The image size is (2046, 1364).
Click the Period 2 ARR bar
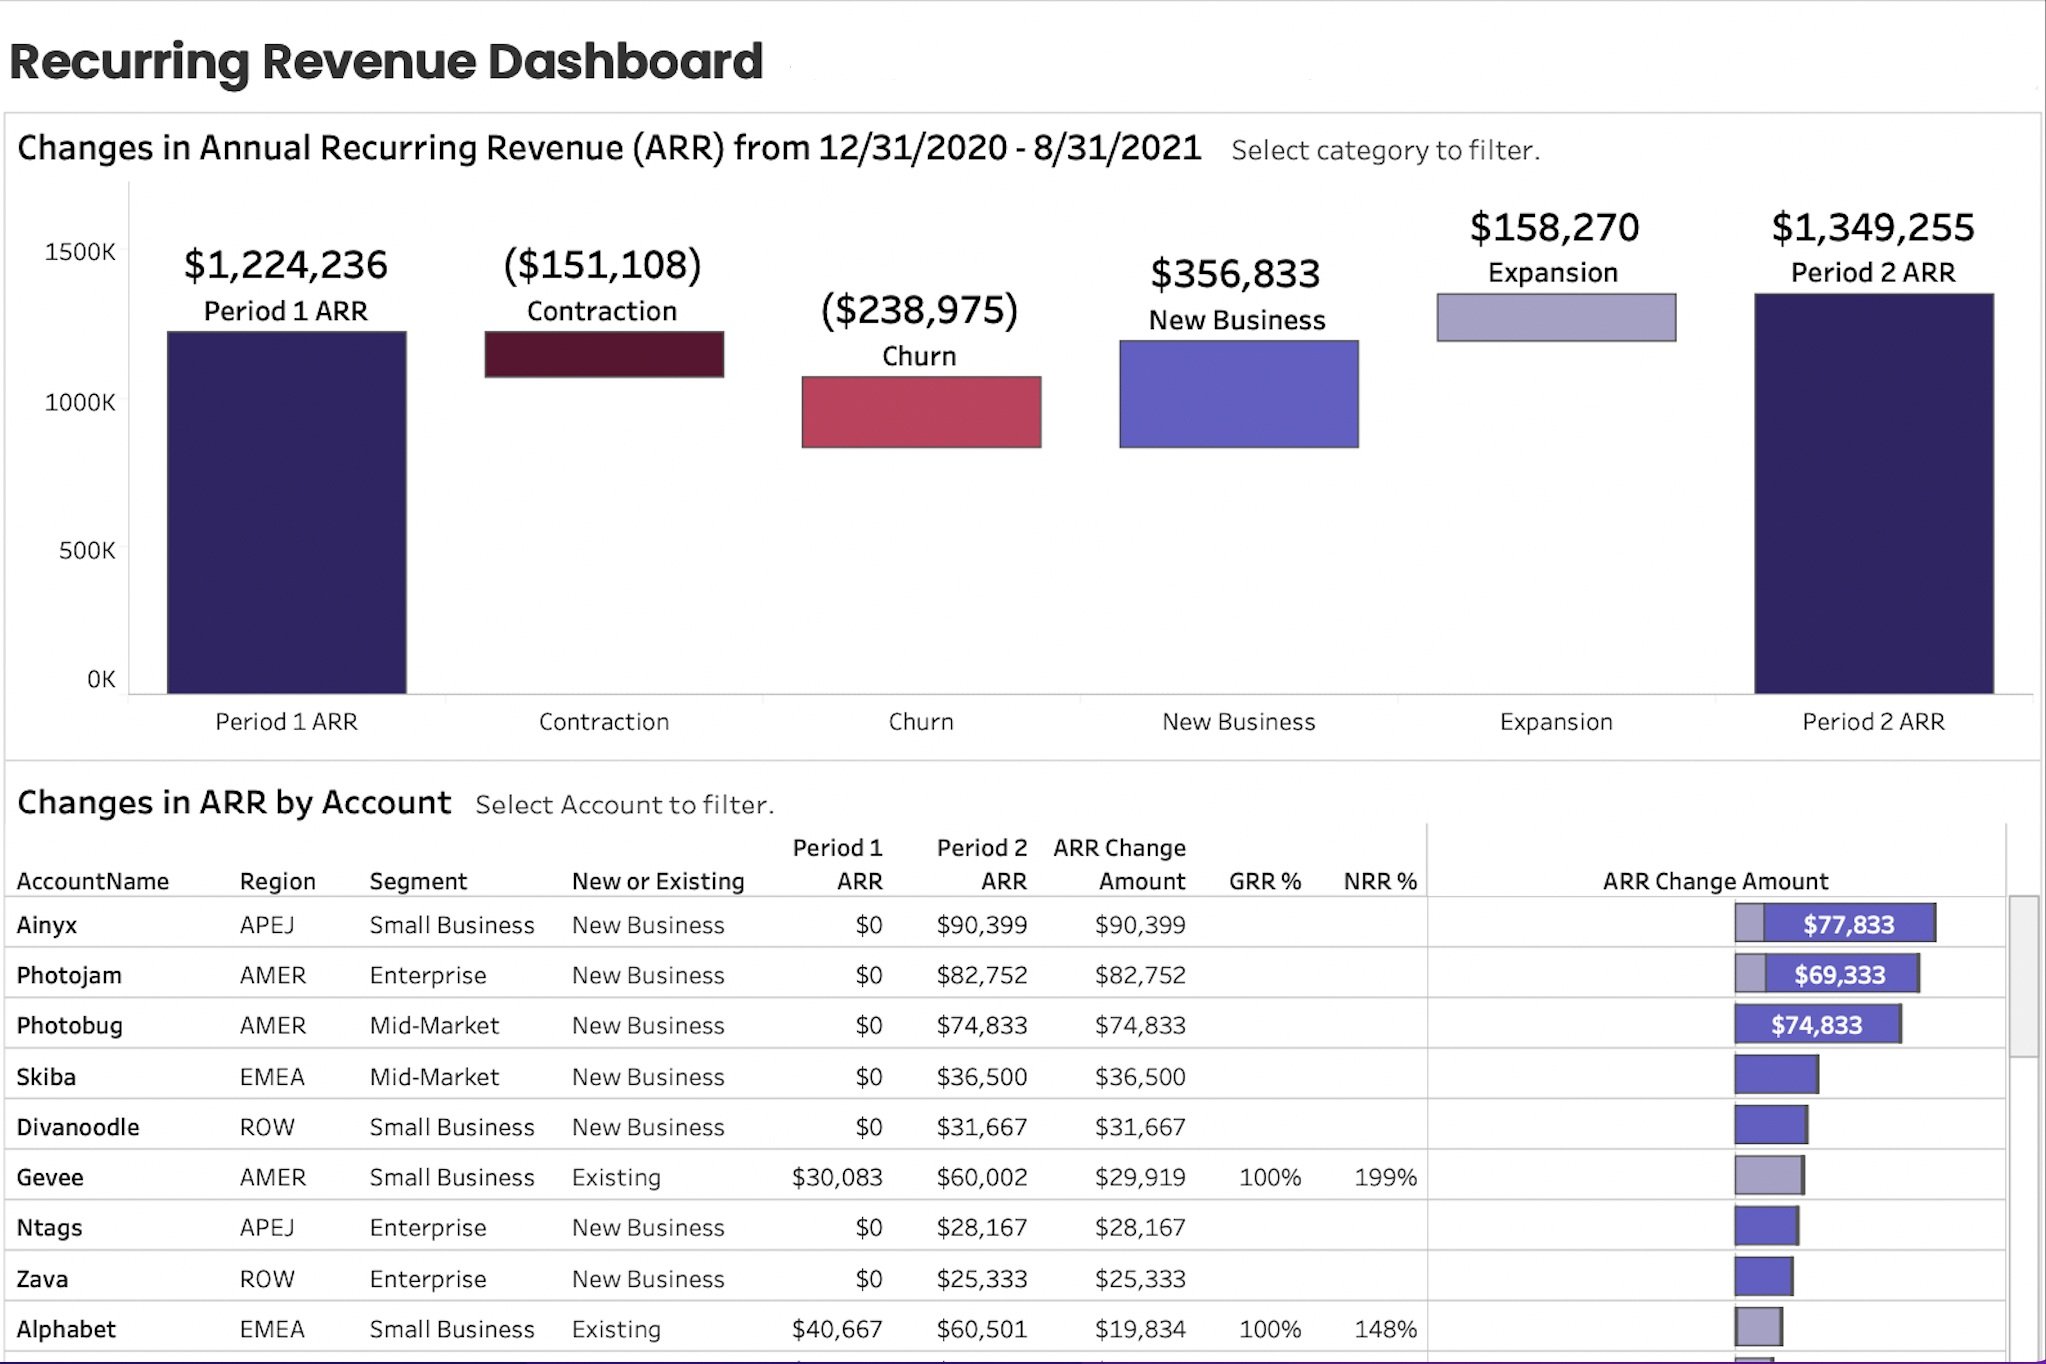tap(1873, 493)
